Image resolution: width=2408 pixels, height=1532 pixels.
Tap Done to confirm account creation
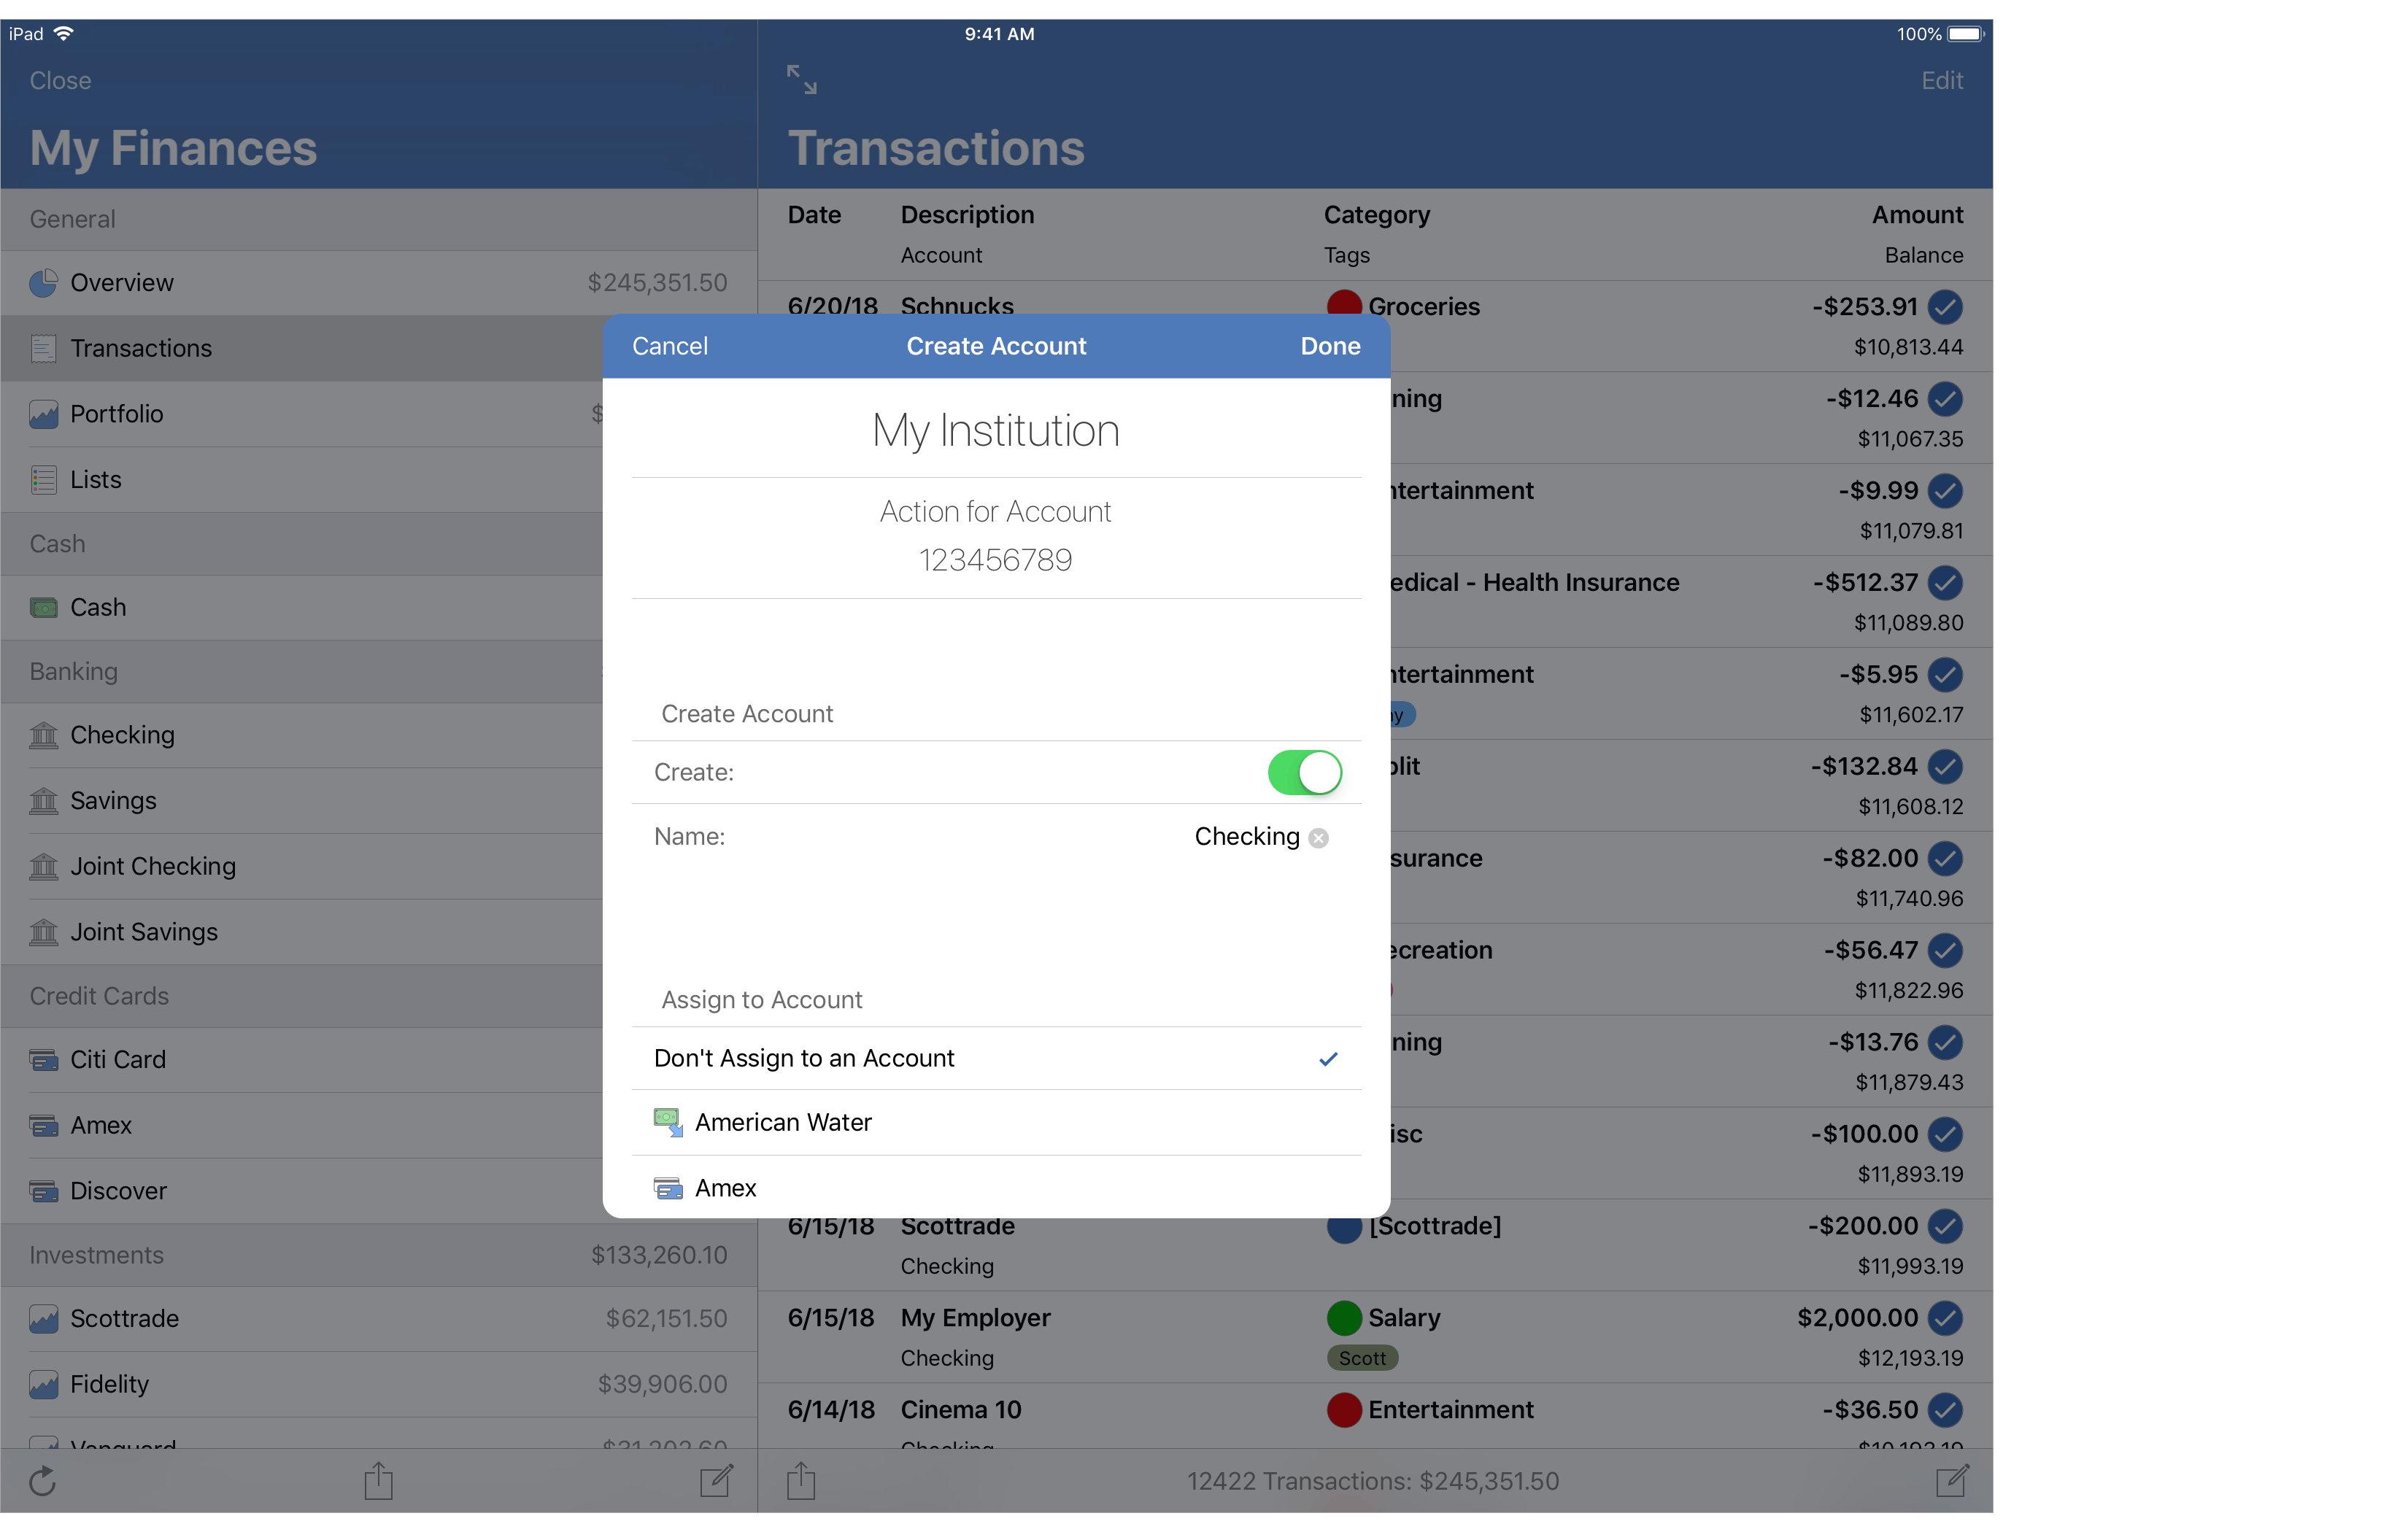(x=1330, y=346)
